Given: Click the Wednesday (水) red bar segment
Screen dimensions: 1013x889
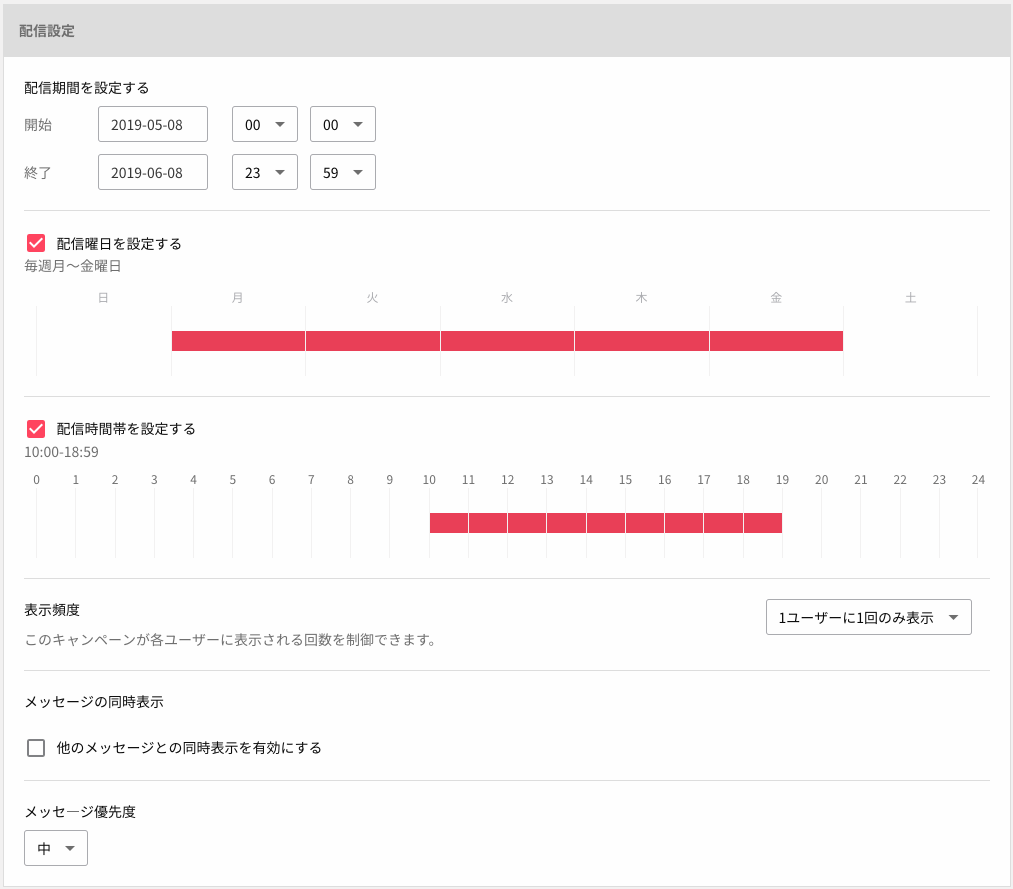Looking at the screenshot, I should point(507,340).
